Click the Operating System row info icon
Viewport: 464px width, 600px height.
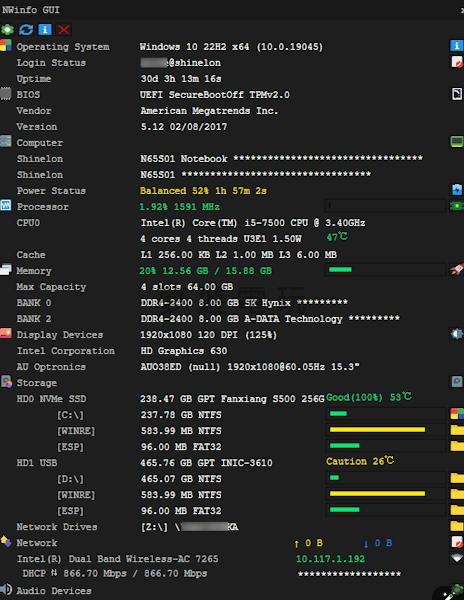pos(456,46)
